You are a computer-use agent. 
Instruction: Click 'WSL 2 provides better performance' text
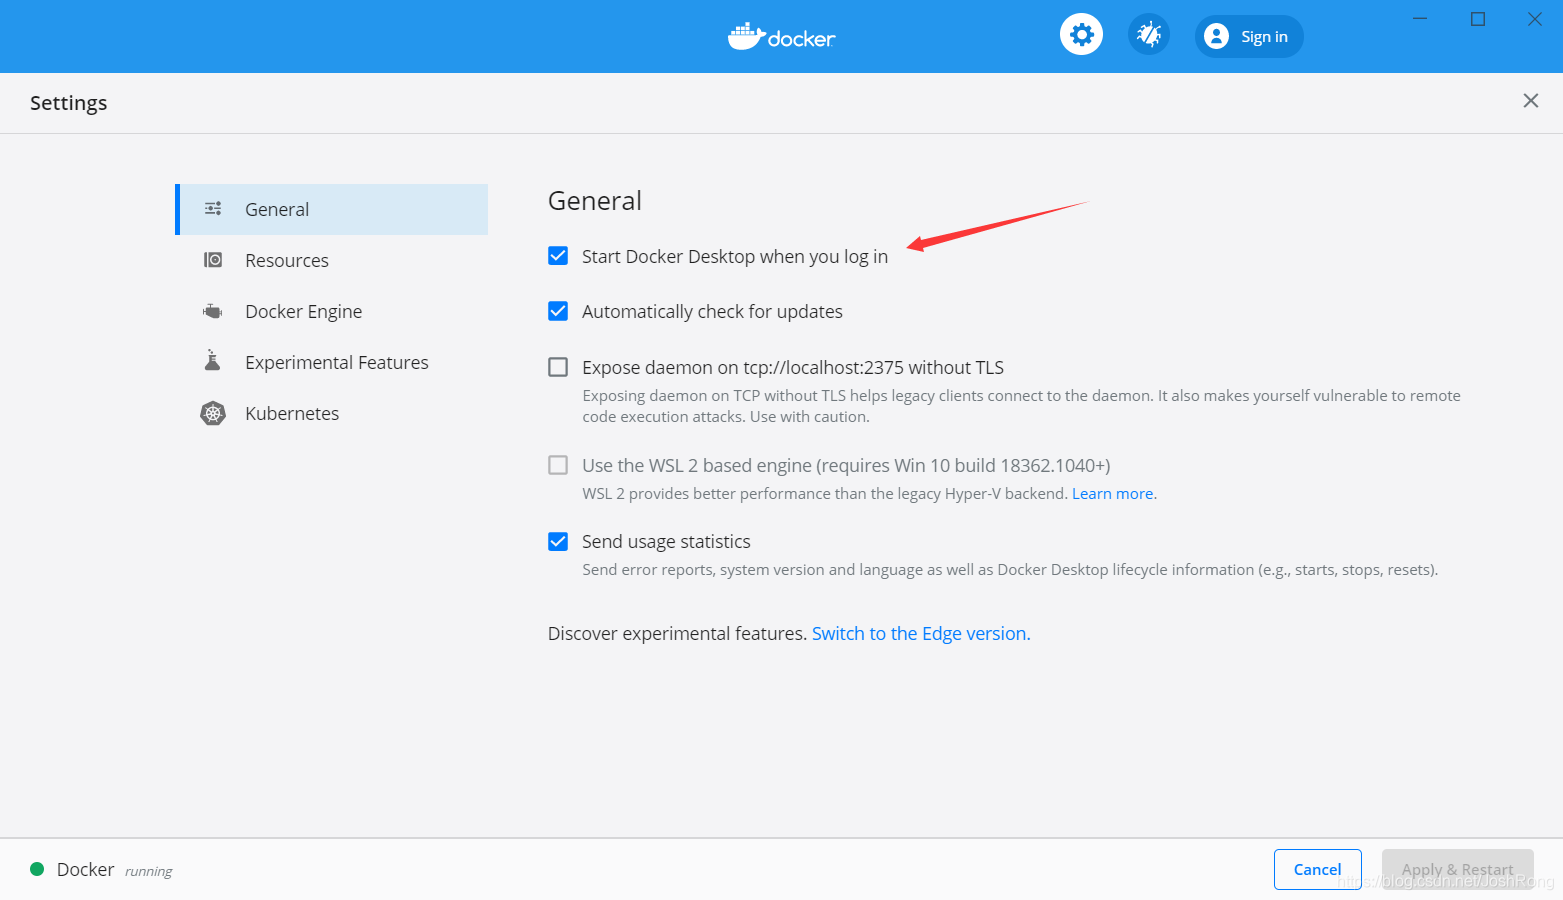pyautogui.click(x=825, y=494)
